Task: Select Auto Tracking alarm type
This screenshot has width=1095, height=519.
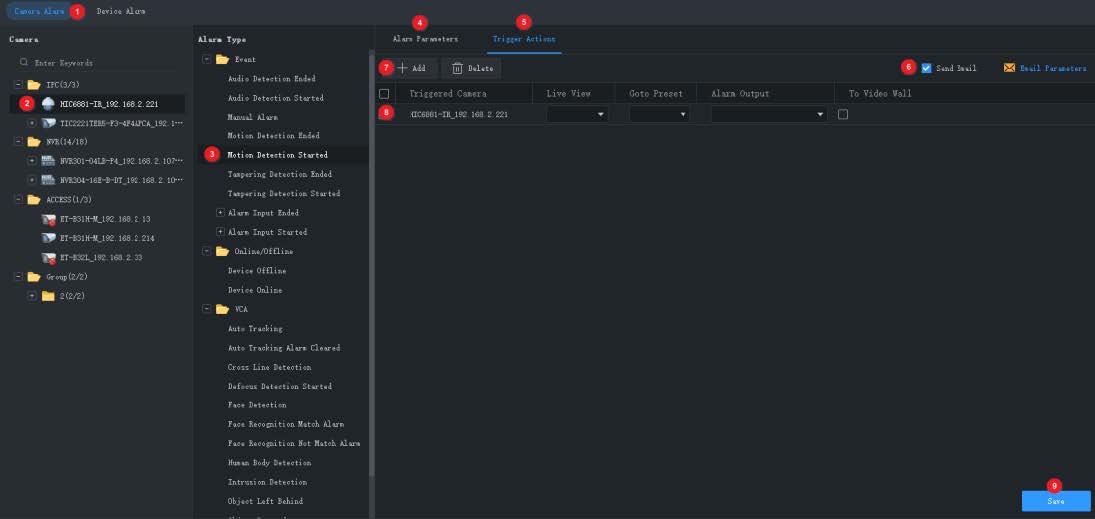Action: pos(256,328)
